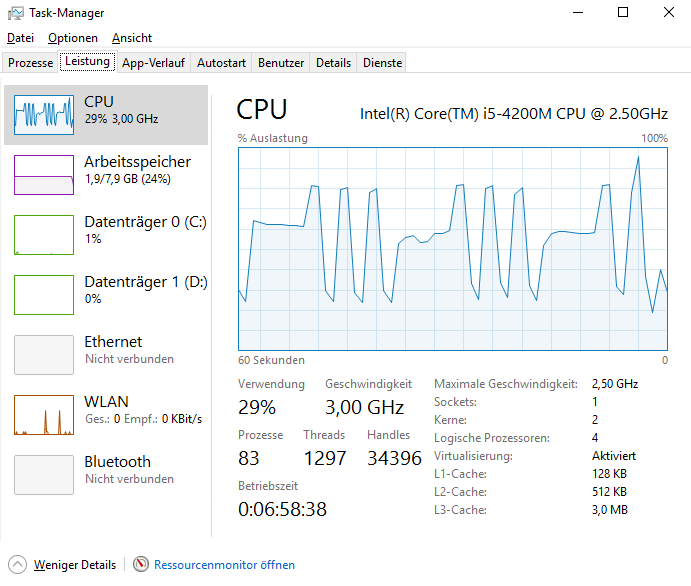Select the Bluetooth graph icon
691x586 pixels.
tap(44, 475)
